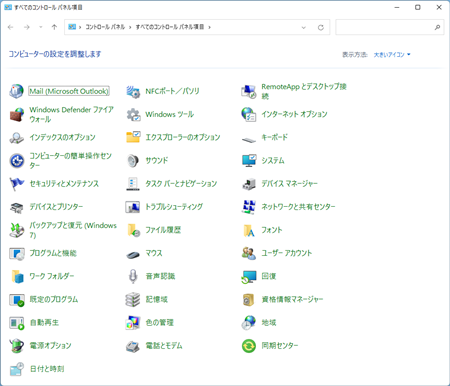Expand chevron after すべてのコントロール パネル項目 breadcrumb
Image resolution: width=450 pixels, height=386 pixels.
point(210,27)
